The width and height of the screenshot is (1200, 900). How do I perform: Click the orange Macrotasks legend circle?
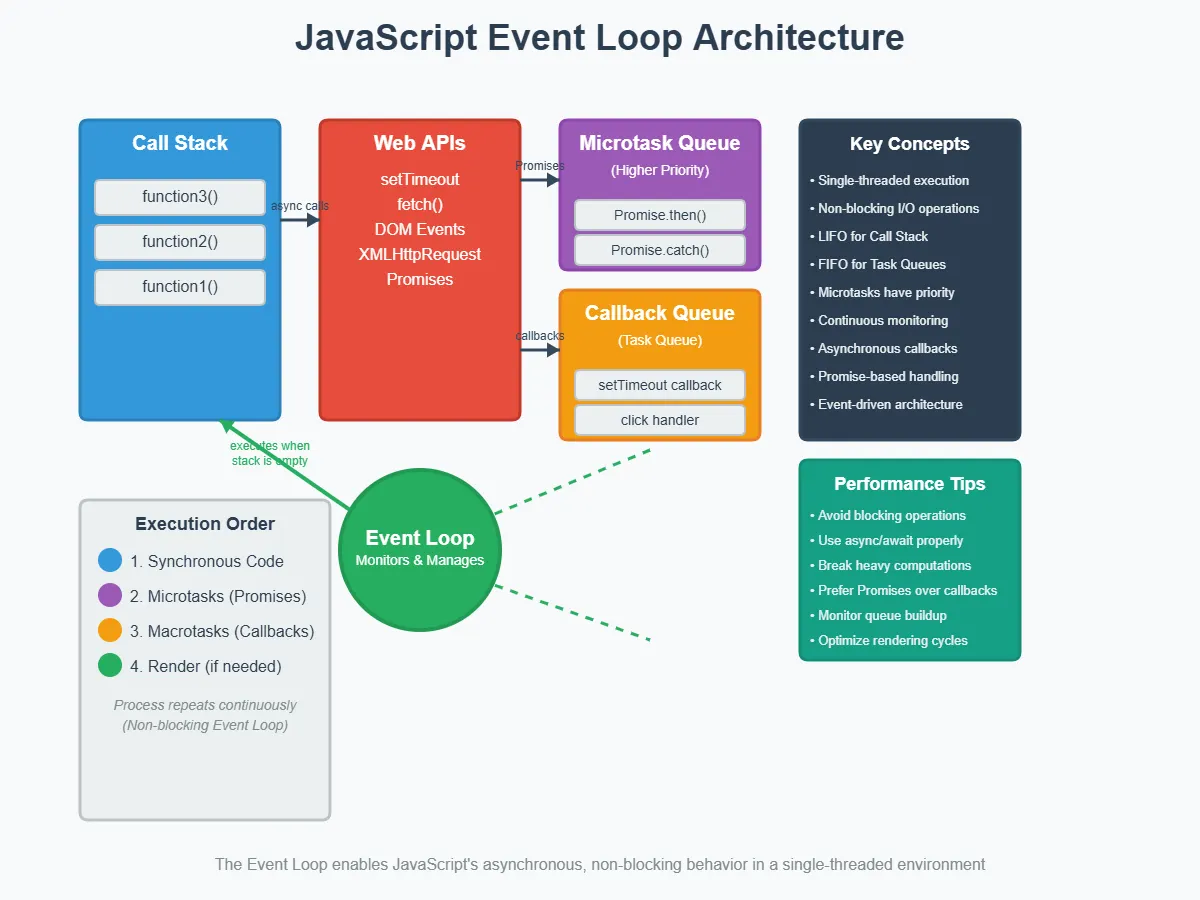[x=110, y=630]
